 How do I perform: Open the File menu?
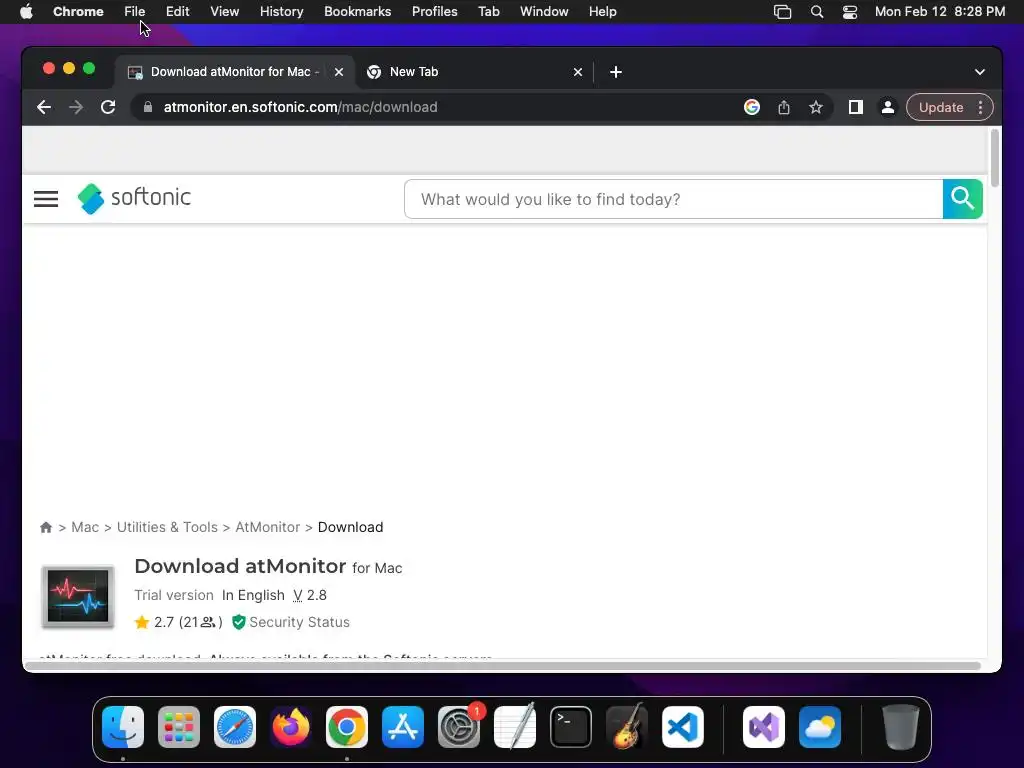click(x=135, y=12)
